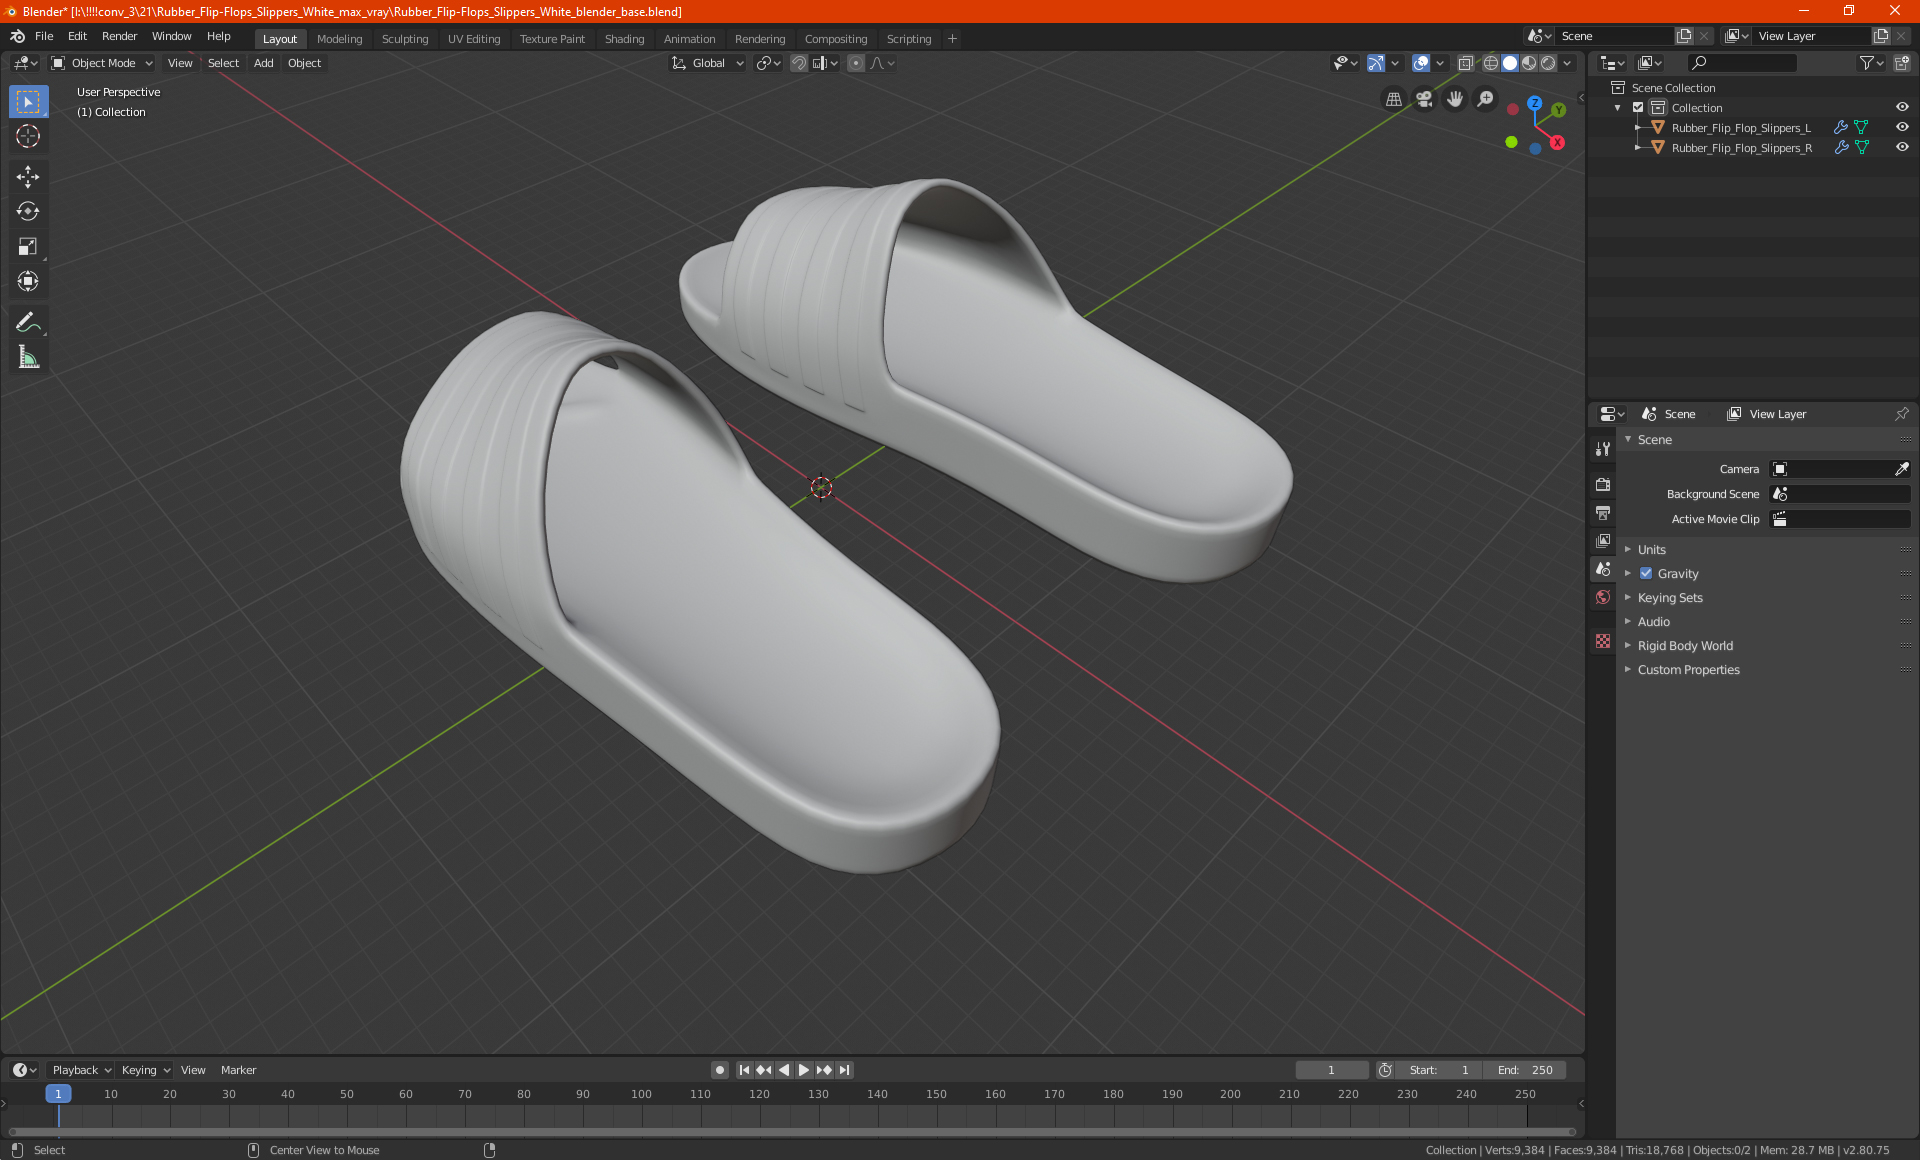
Task: Select the Cursor tool in toolbar
Action: 28,137
